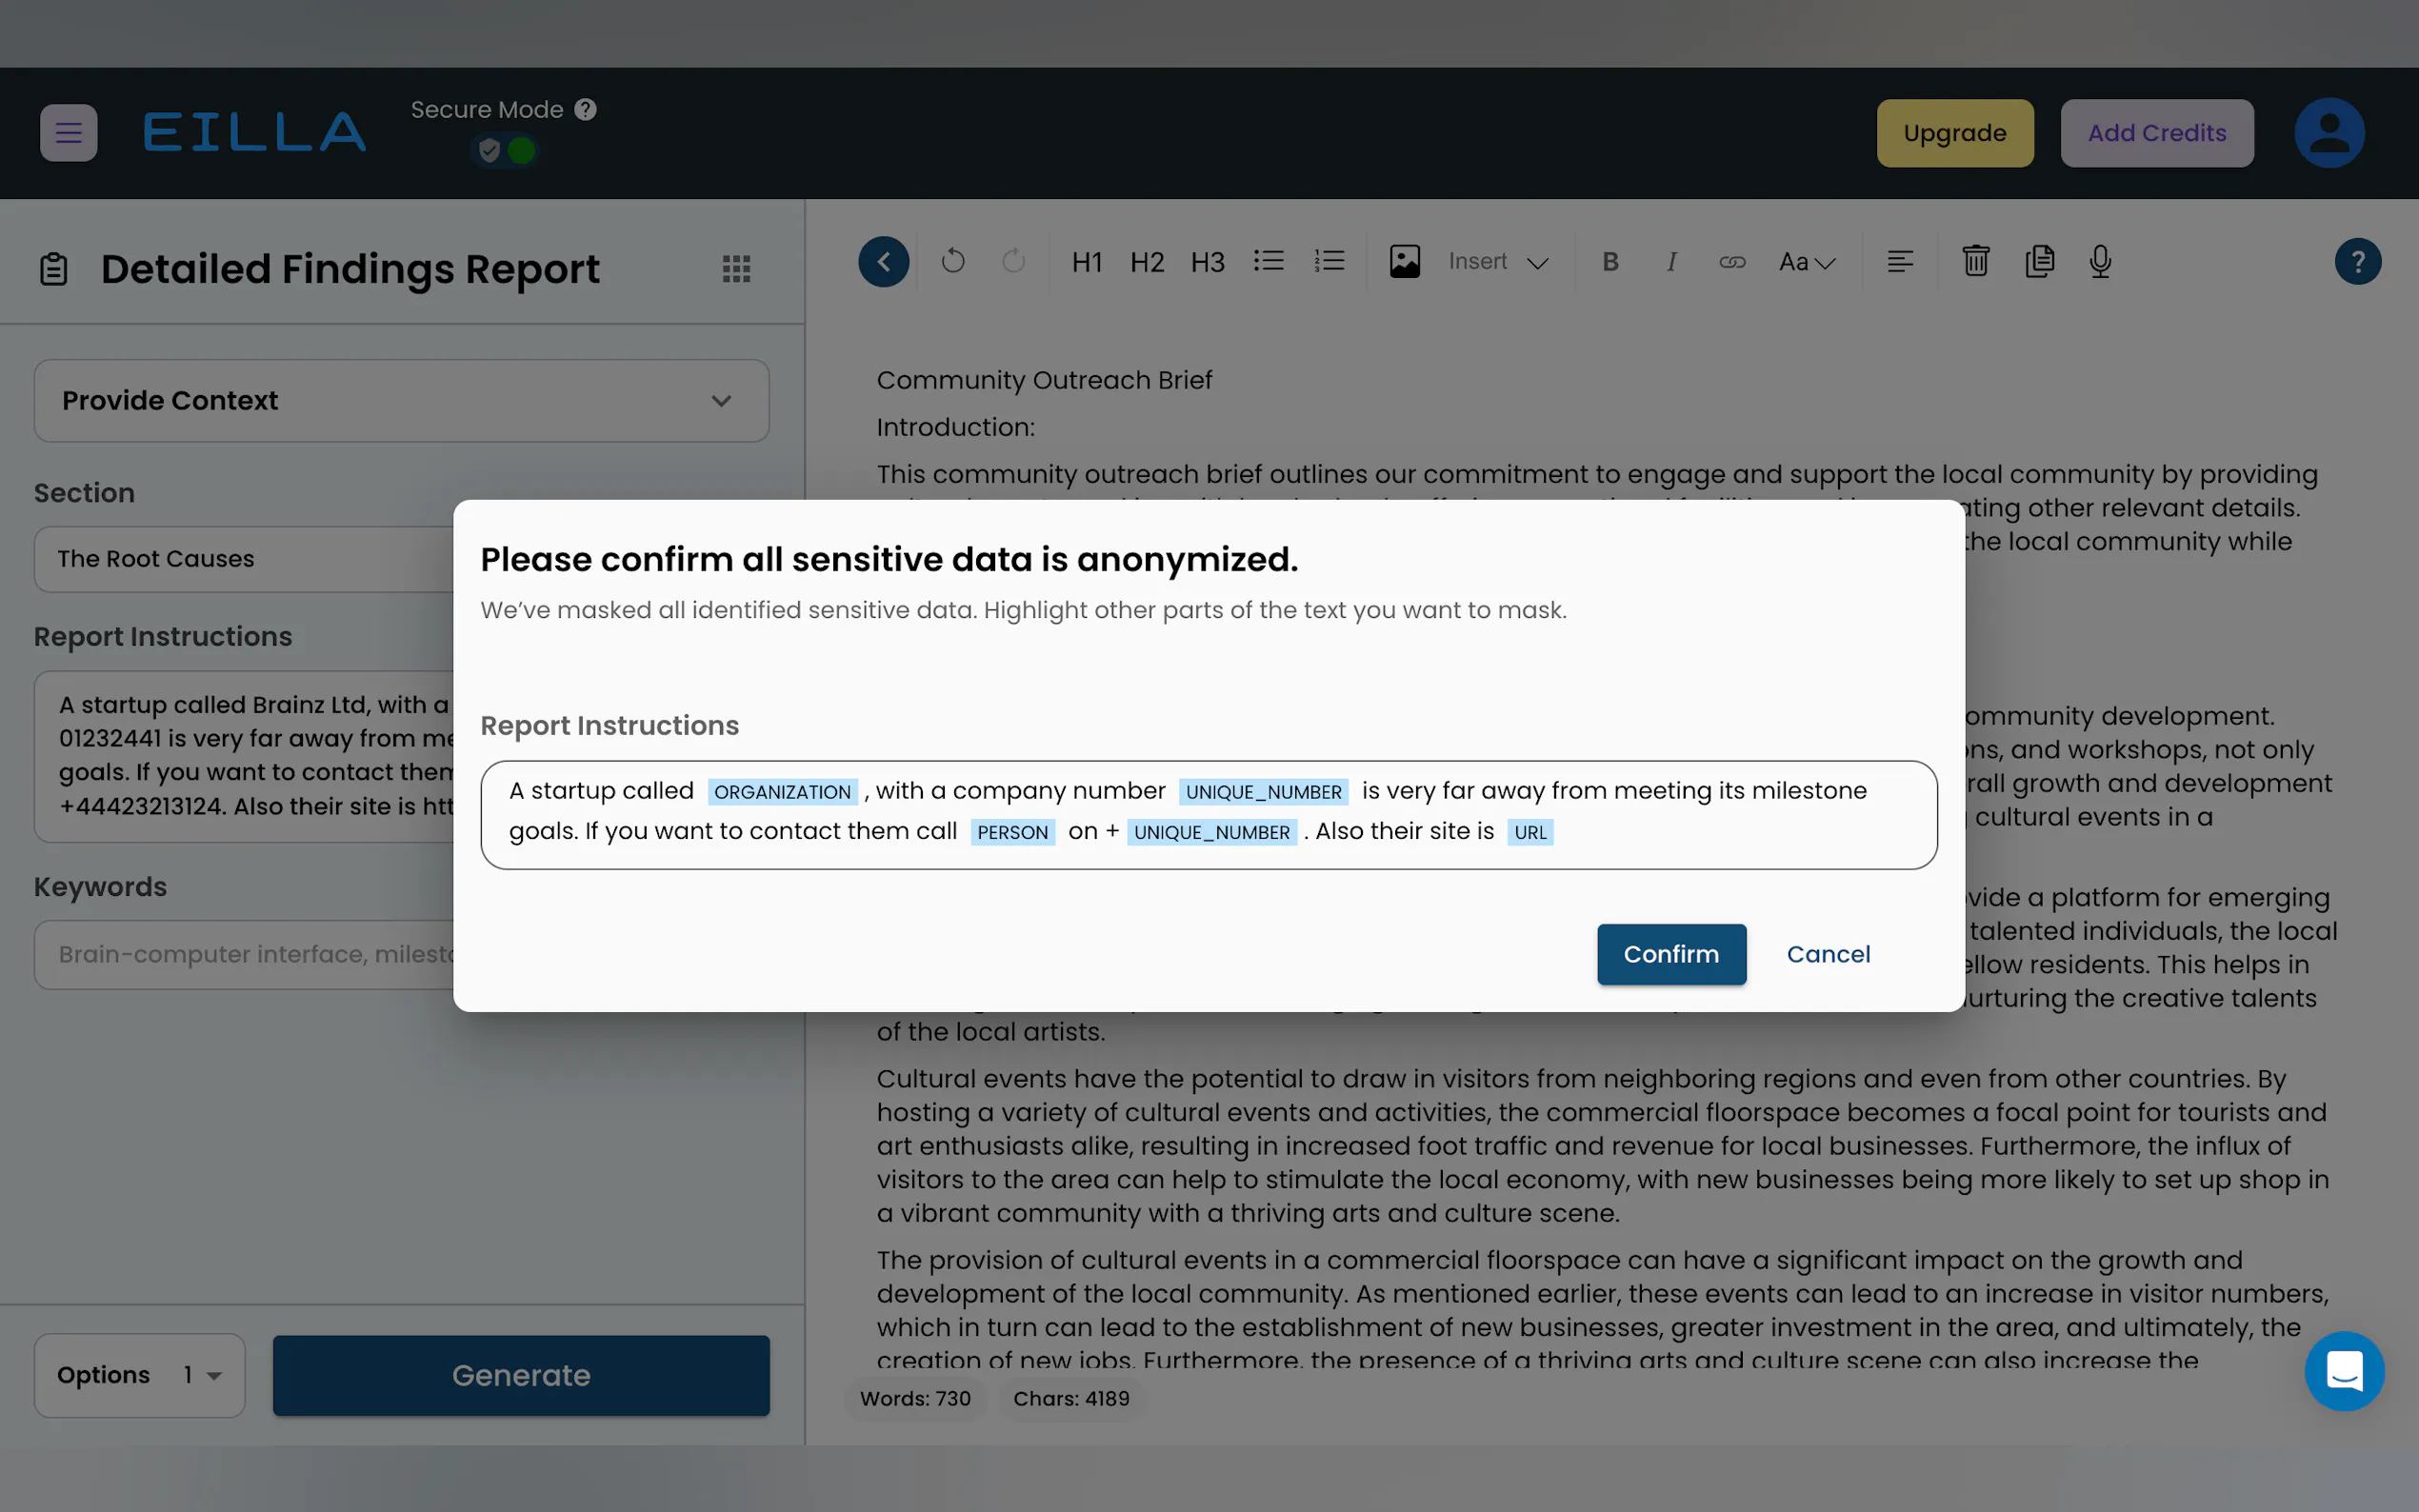
Task: Open the chat support bubble
Action: (2343, 1370)
